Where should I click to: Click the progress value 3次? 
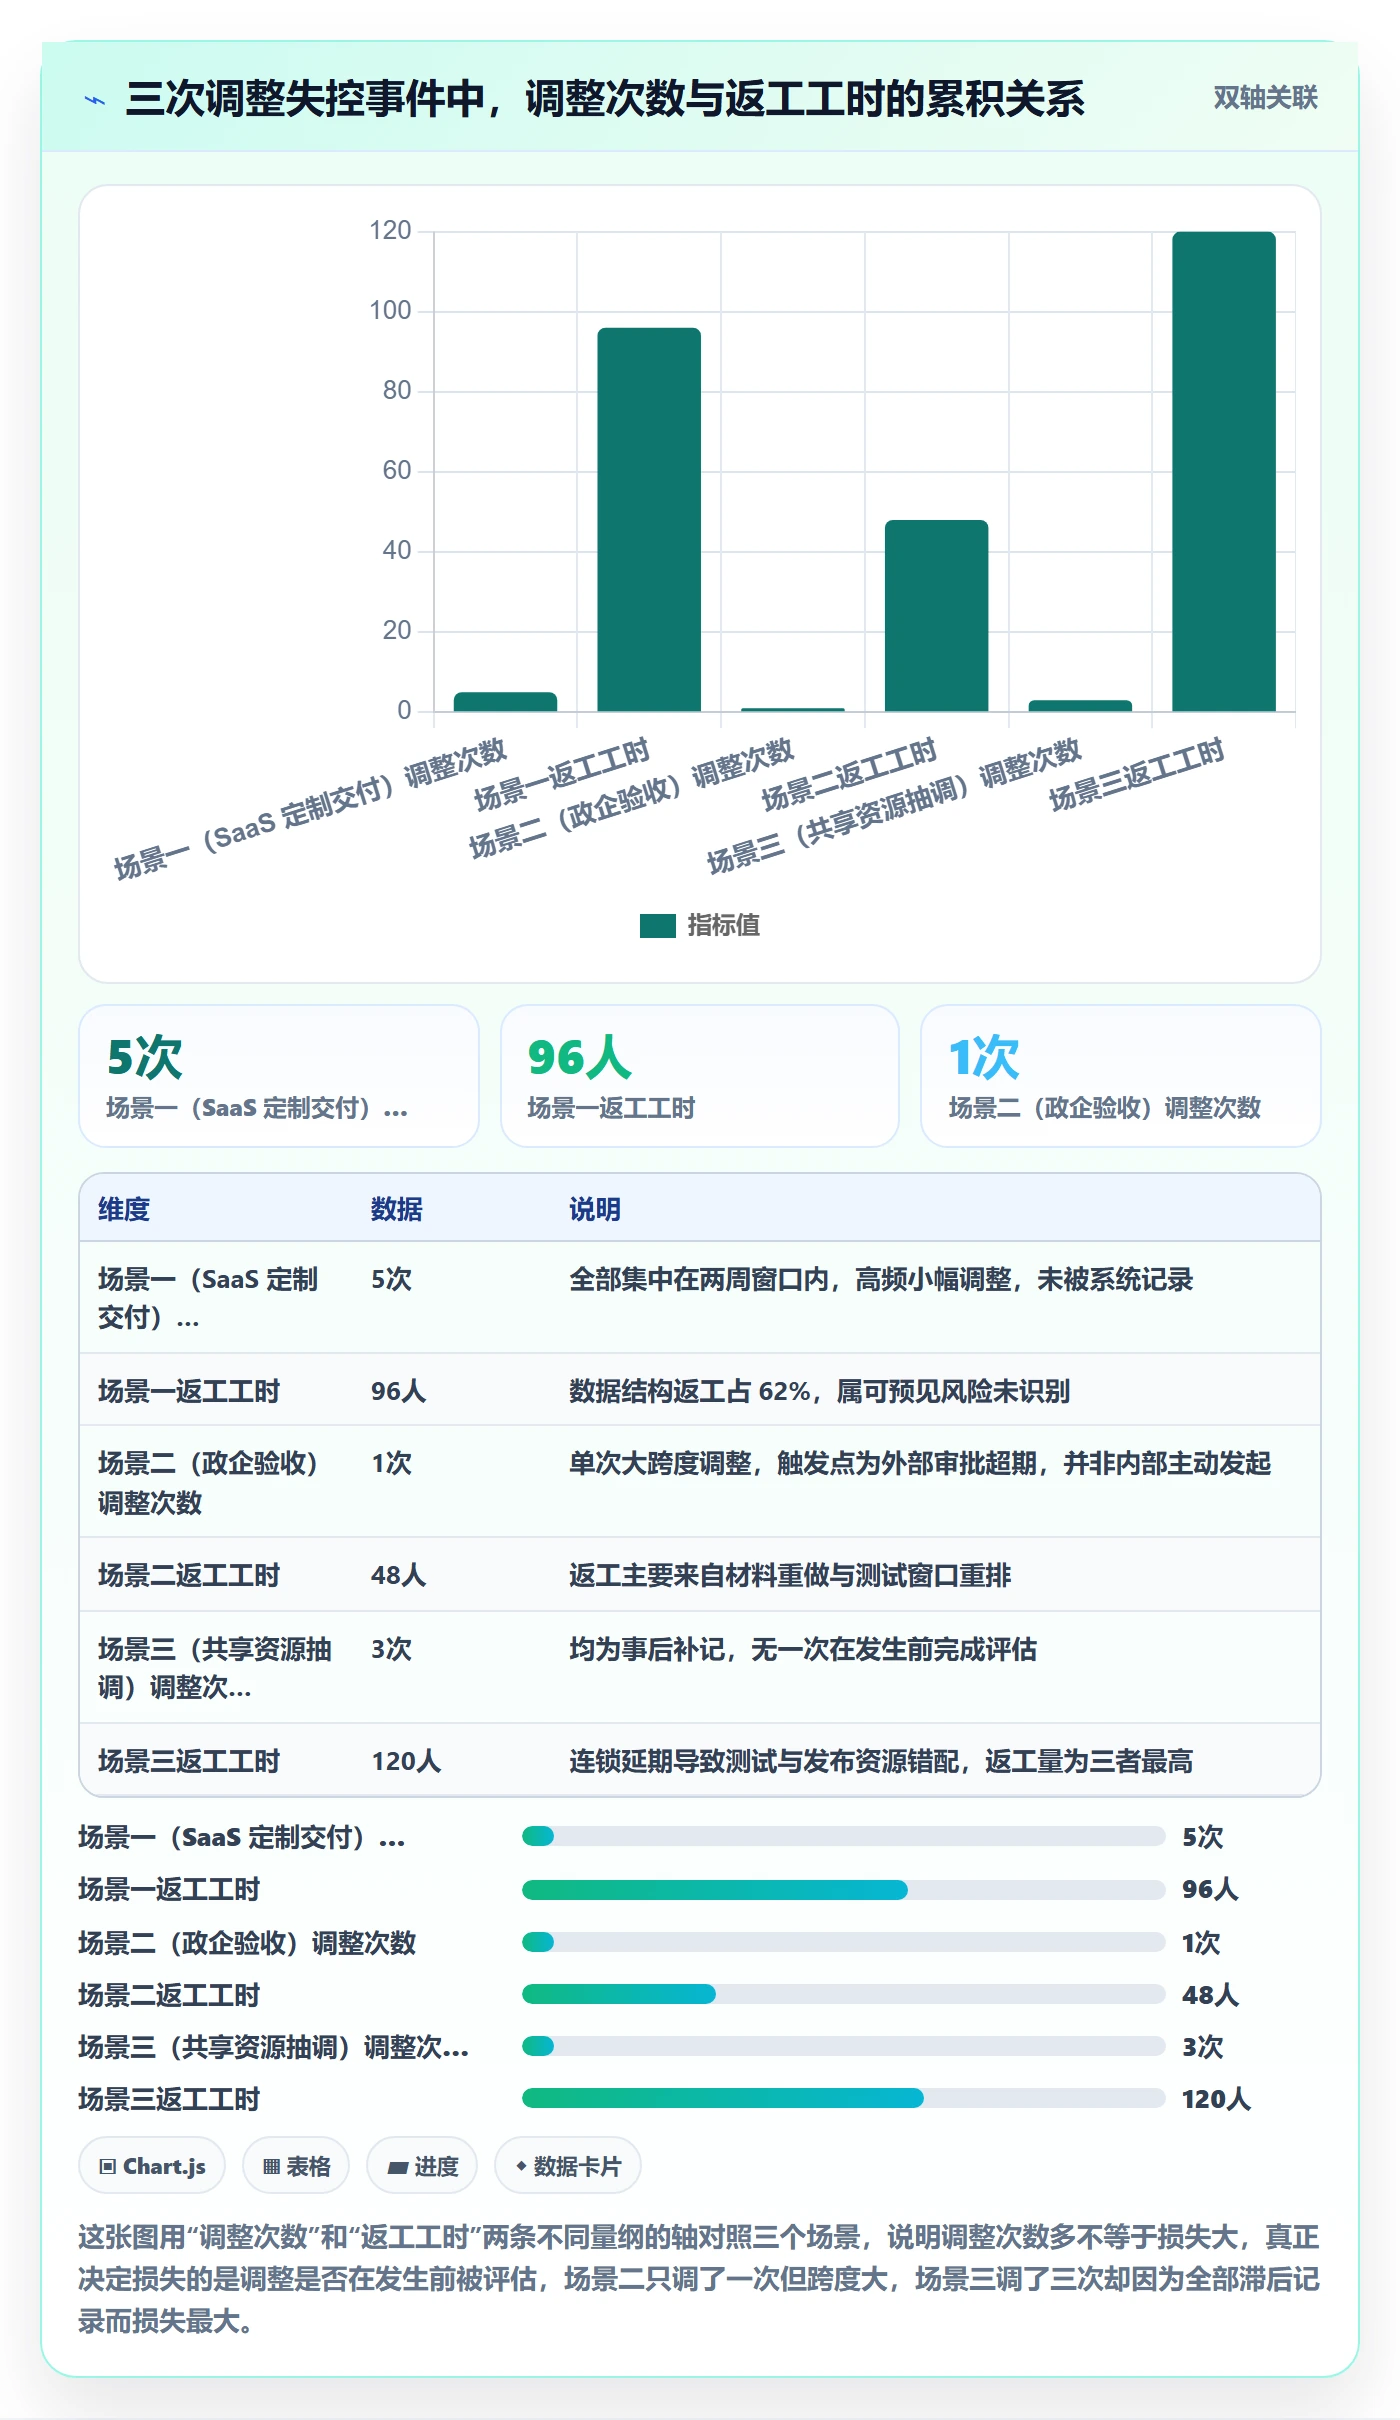1203,2047
